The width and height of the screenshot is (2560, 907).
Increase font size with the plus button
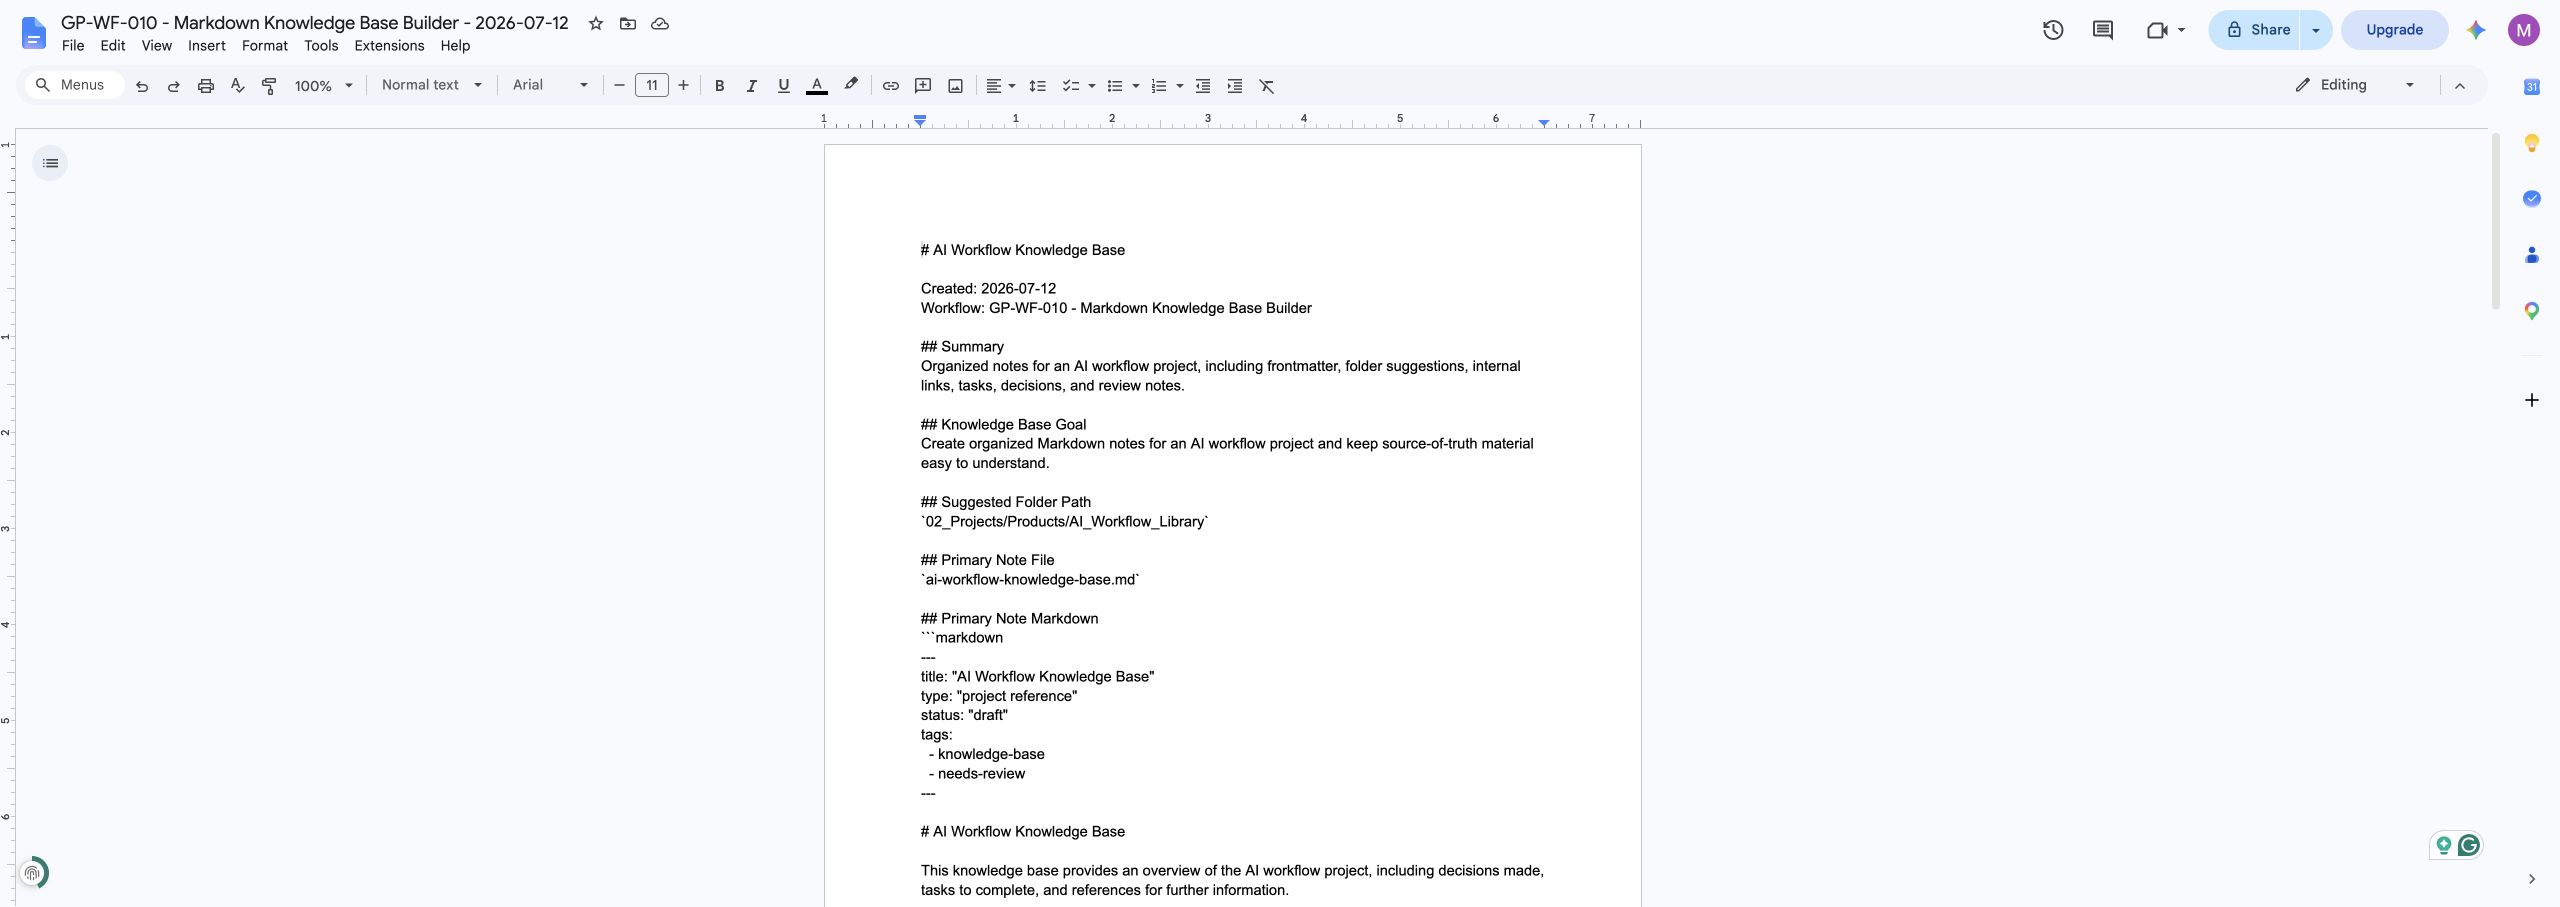[x=683, y=86]
